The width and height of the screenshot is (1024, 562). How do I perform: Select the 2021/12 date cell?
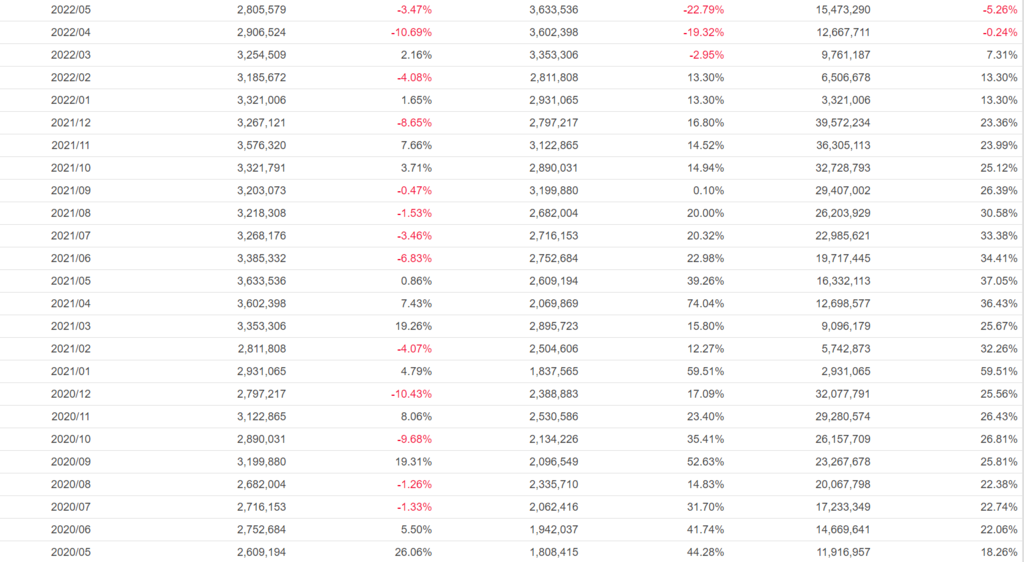[x=71, y=123]
